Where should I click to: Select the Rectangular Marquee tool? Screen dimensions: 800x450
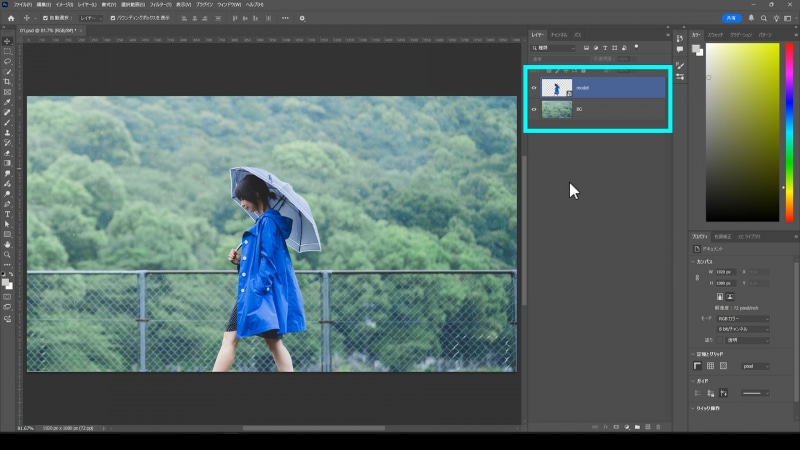pyautogui.click(x=8, y=52)
